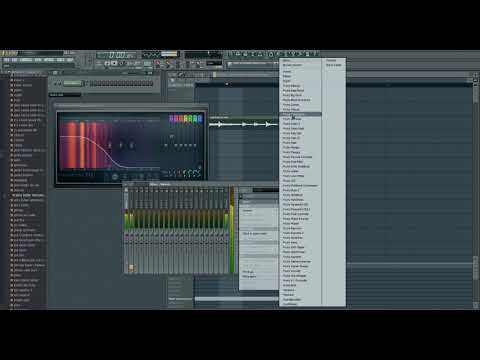Select the green channel button in the step sequencer
The height and width of the screenshot is (360, 480).
72,83
